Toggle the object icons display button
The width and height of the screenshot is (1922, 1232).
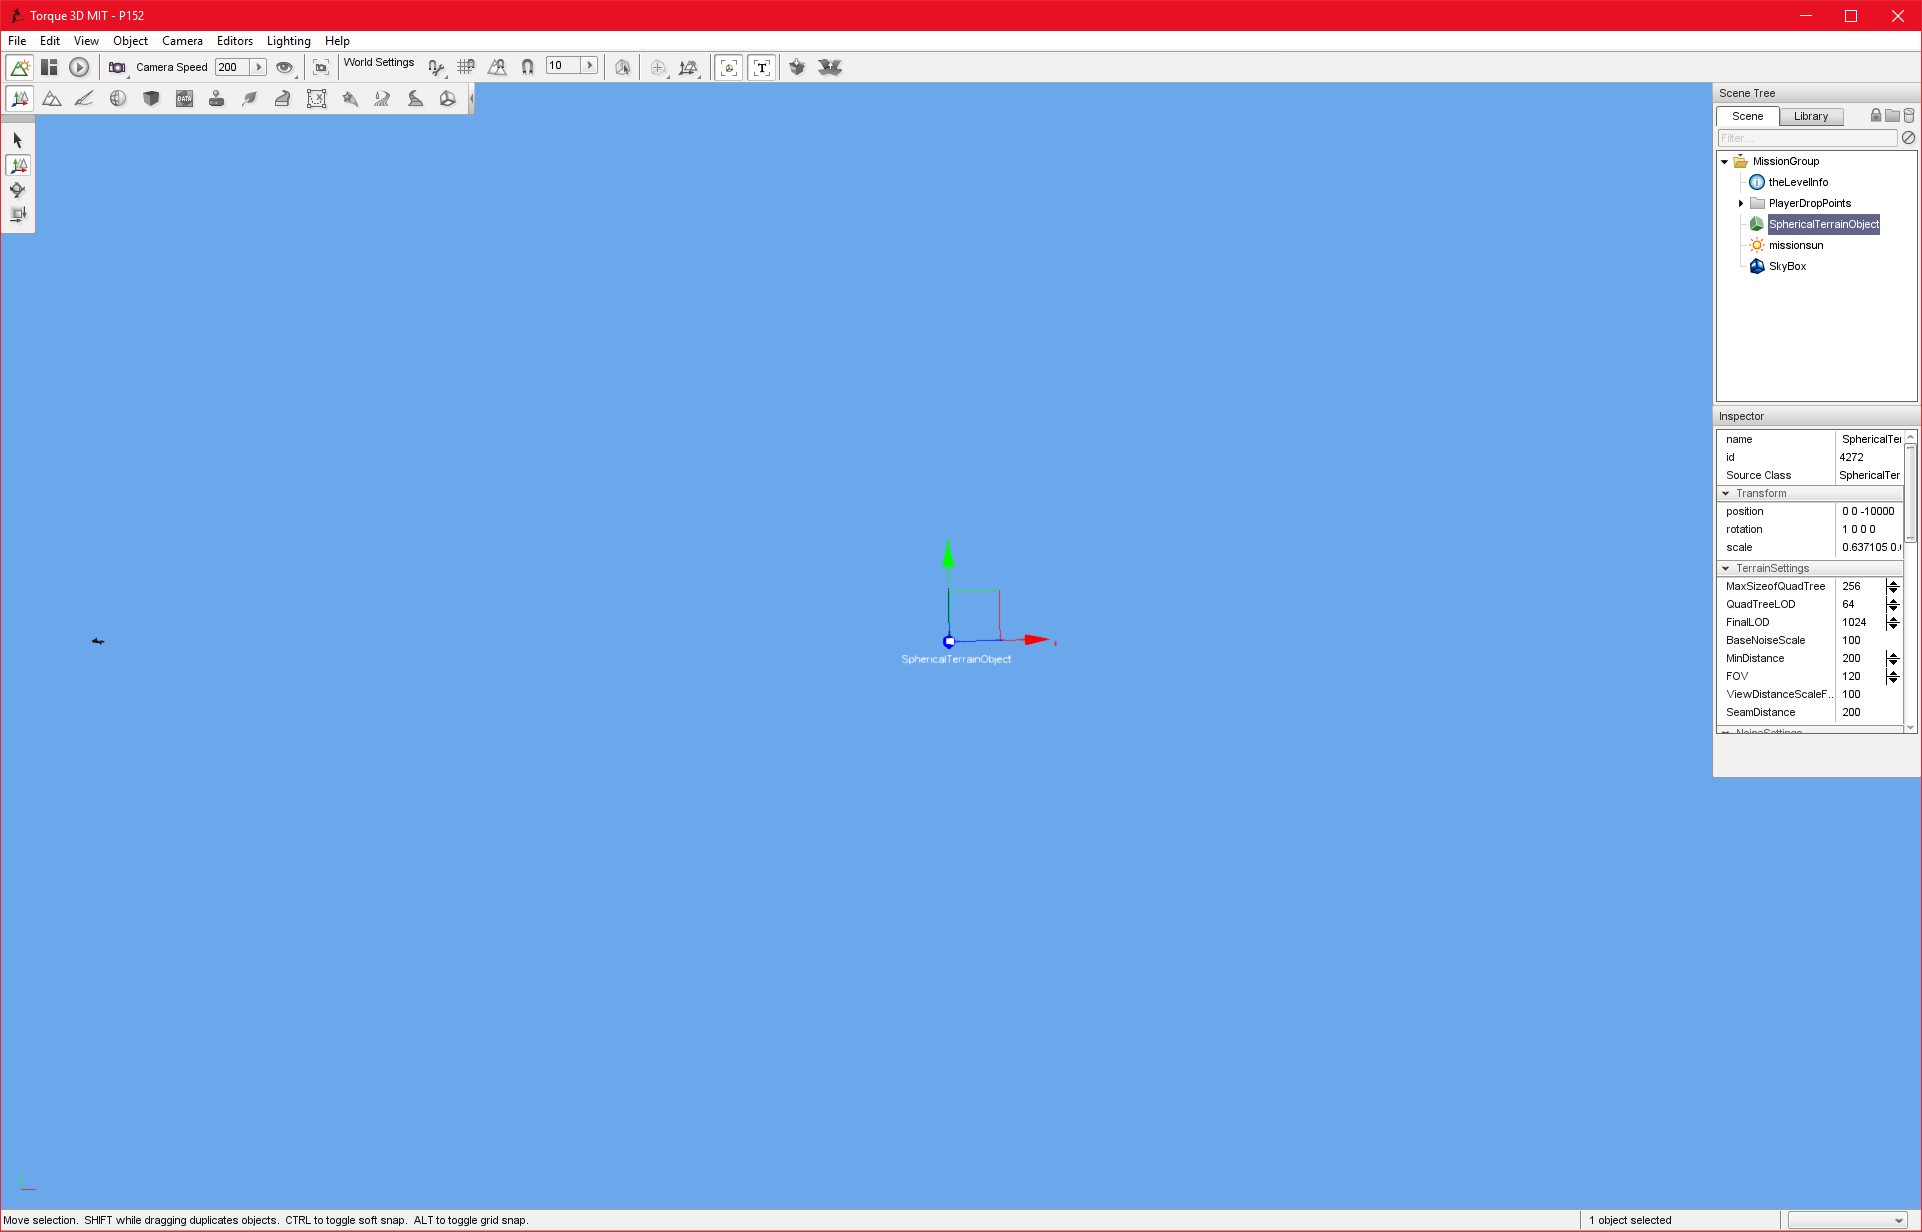[729, 67]
